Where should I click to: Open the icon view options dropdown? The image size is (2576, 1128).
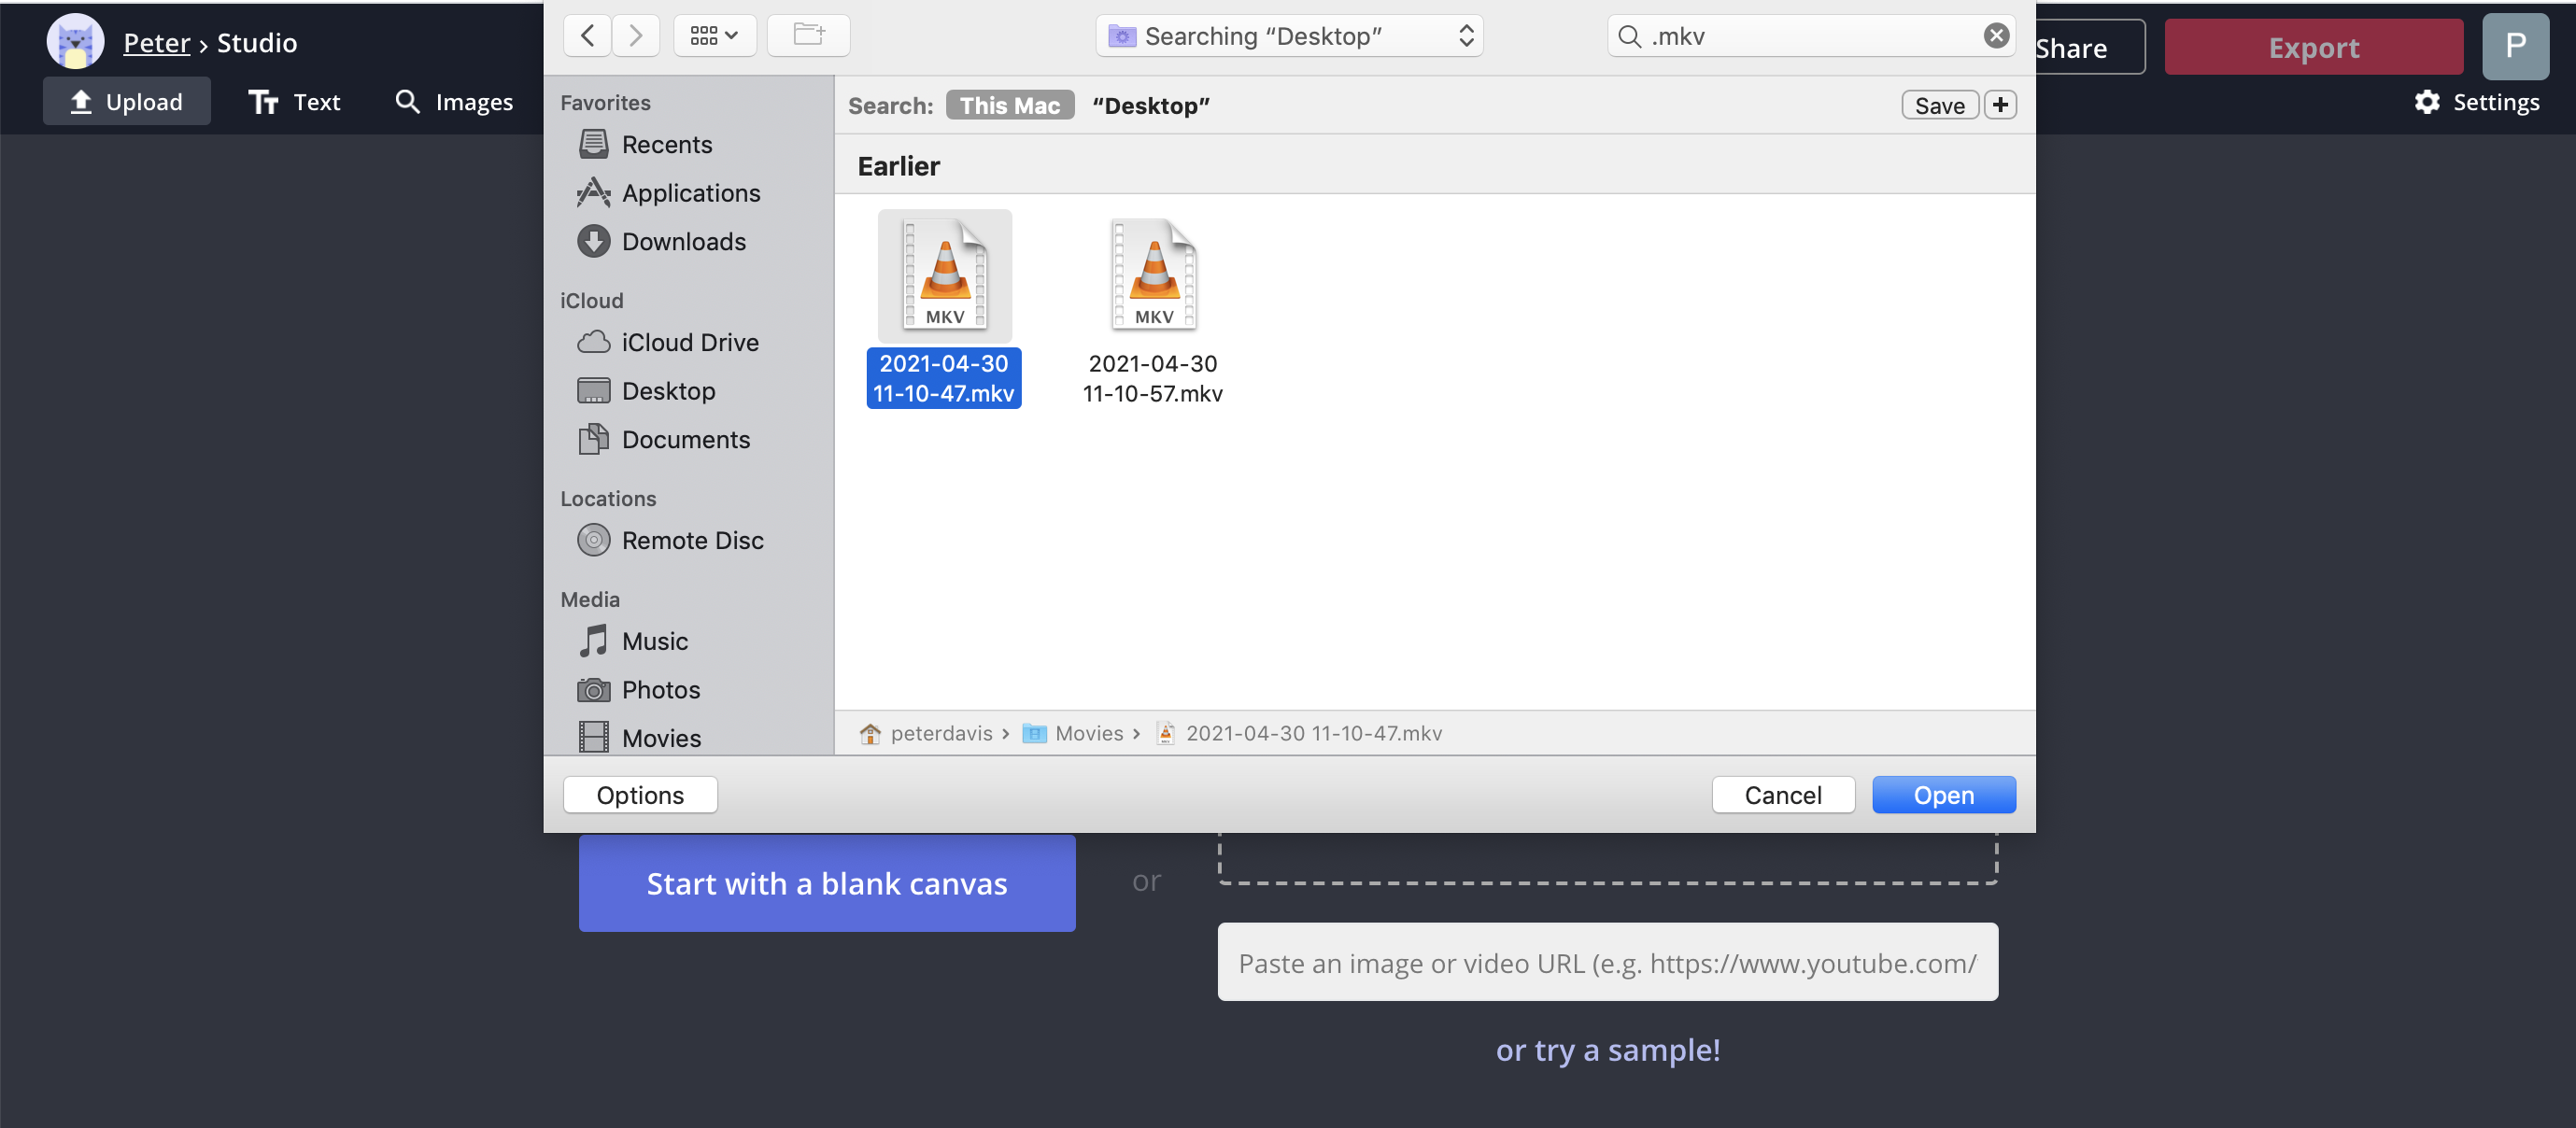click(x=714, y=36)
